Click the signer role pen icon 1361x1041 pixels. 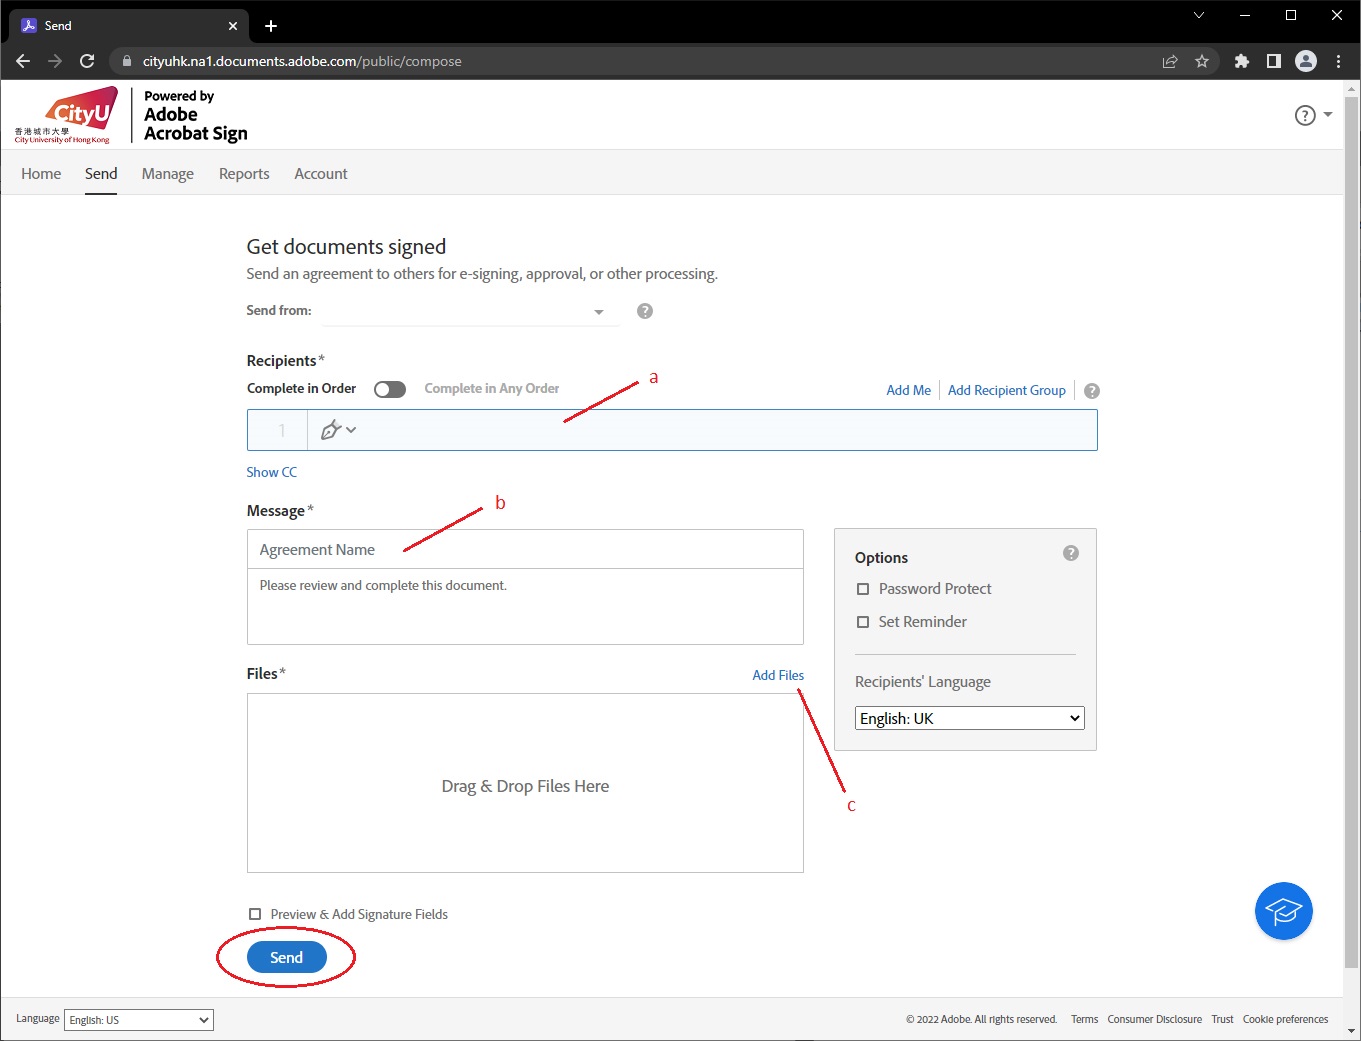pos(332,430)
